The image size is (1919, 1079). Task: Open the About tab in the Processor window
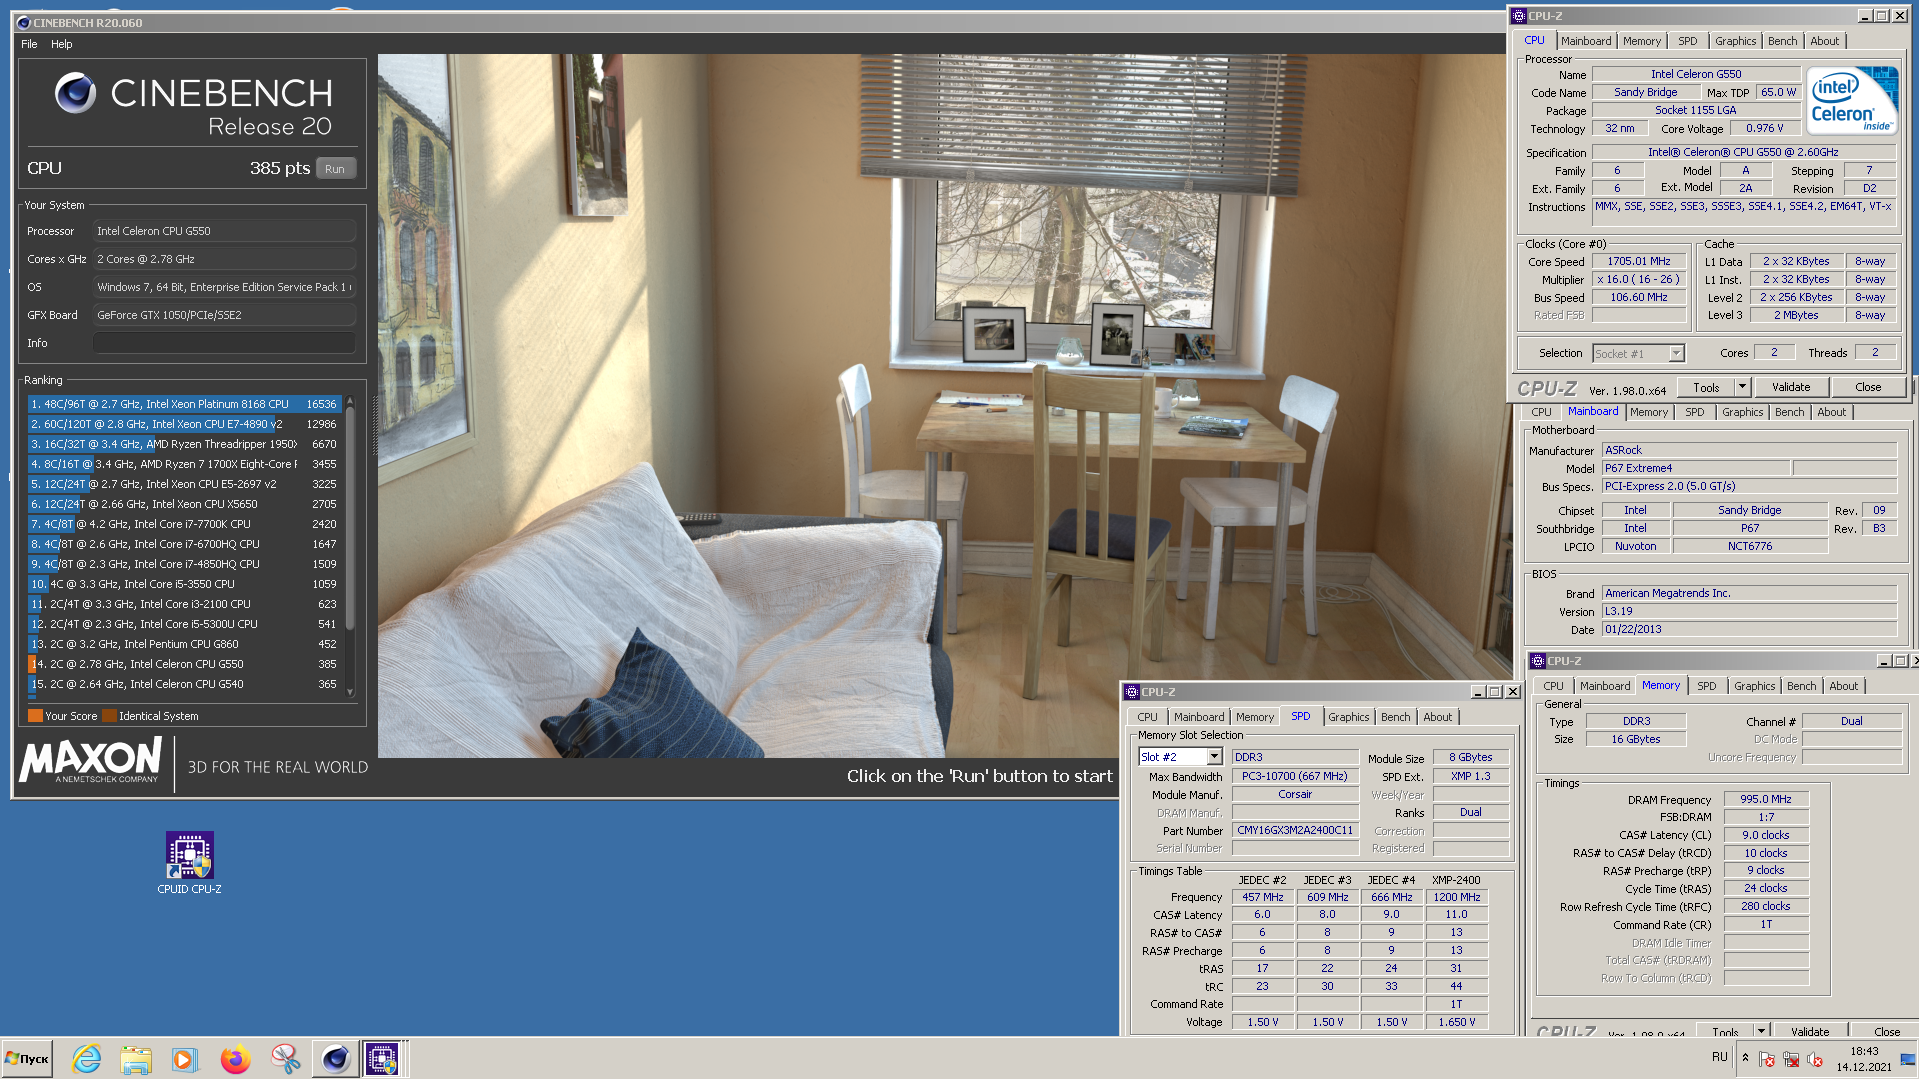[1824, 41]
